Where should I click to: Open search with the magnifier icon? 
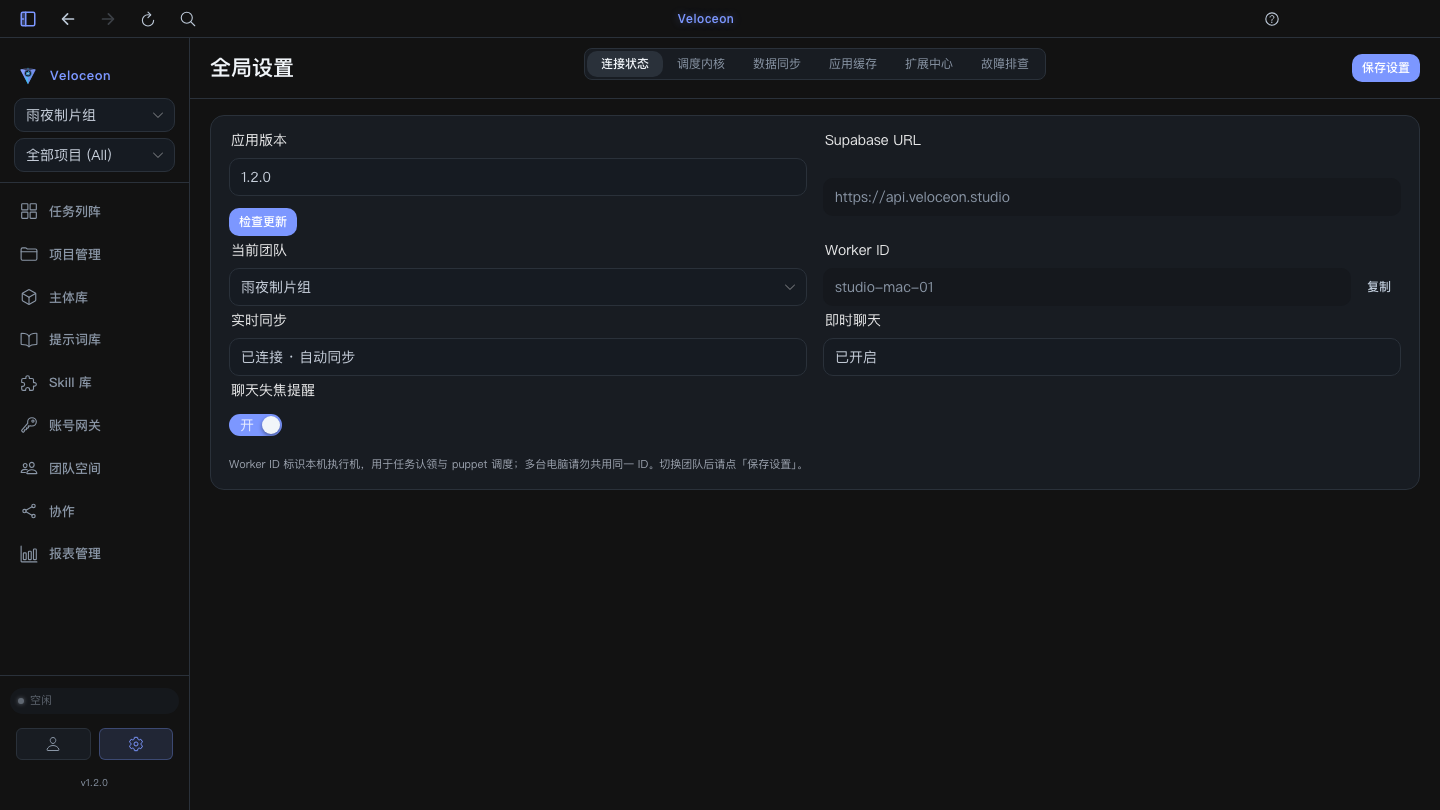[x=188, y=19]
